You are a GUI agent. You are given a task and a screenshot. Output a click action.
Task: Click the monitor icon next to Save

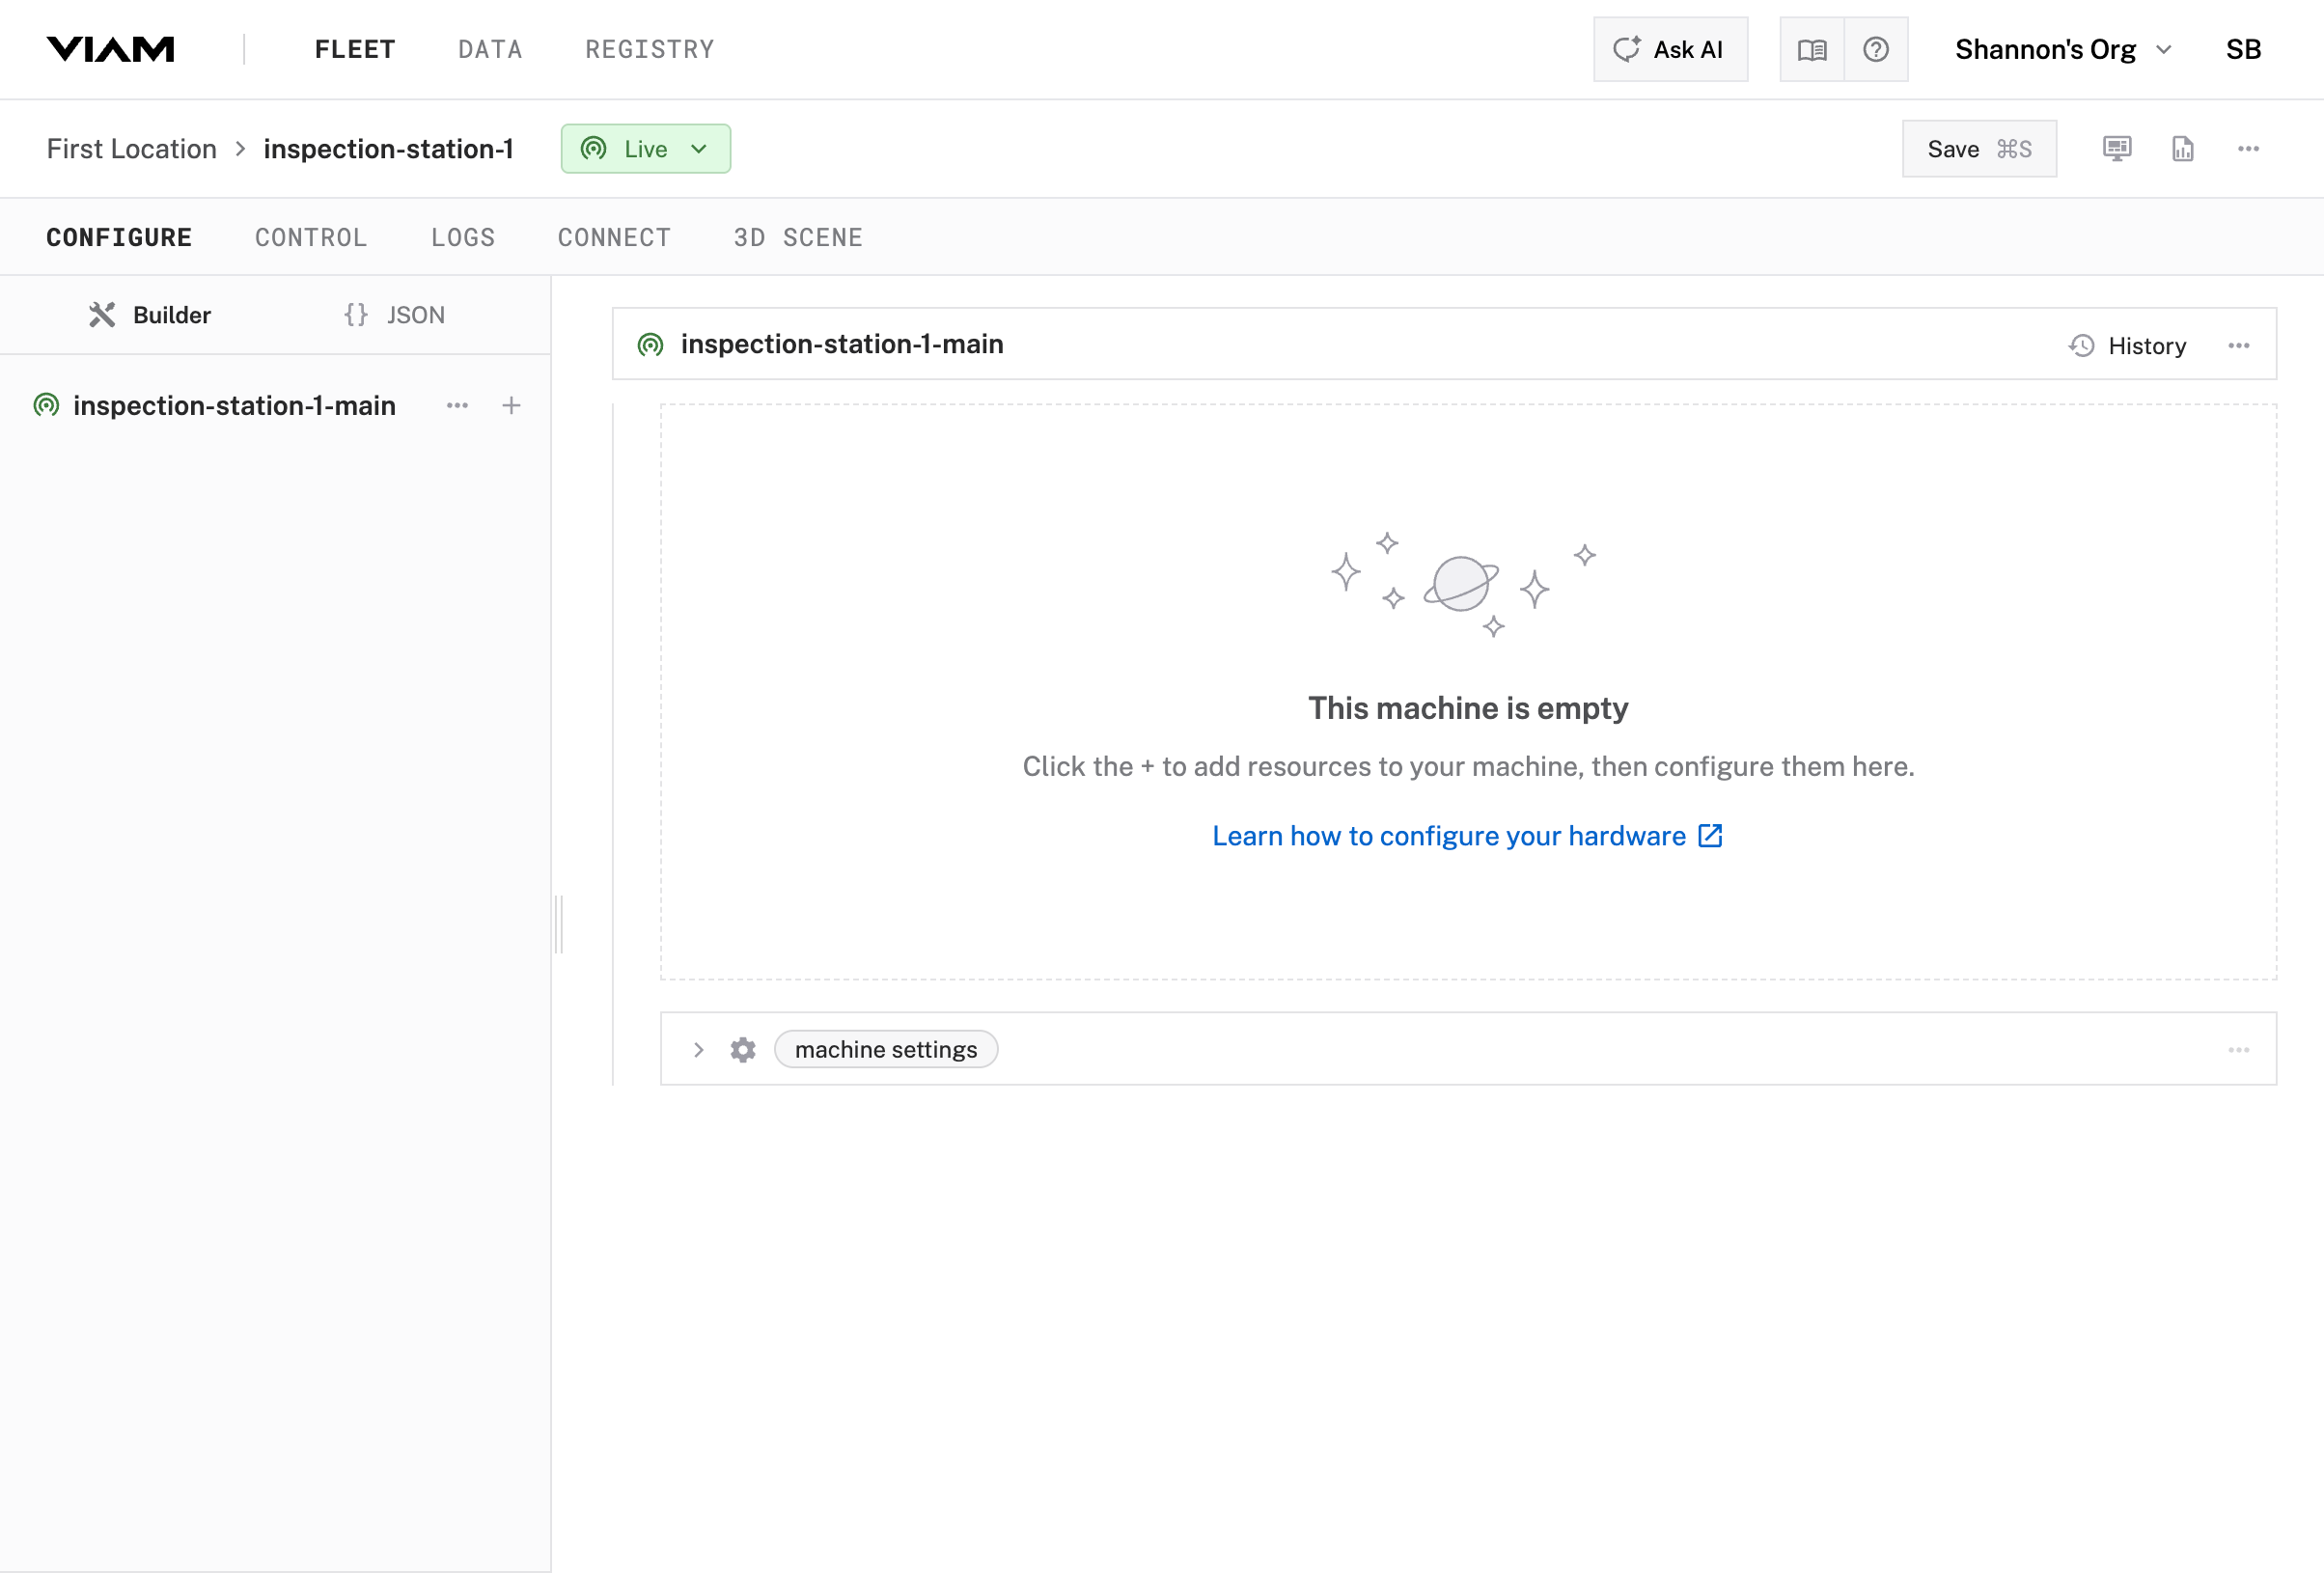[2116, 149]
